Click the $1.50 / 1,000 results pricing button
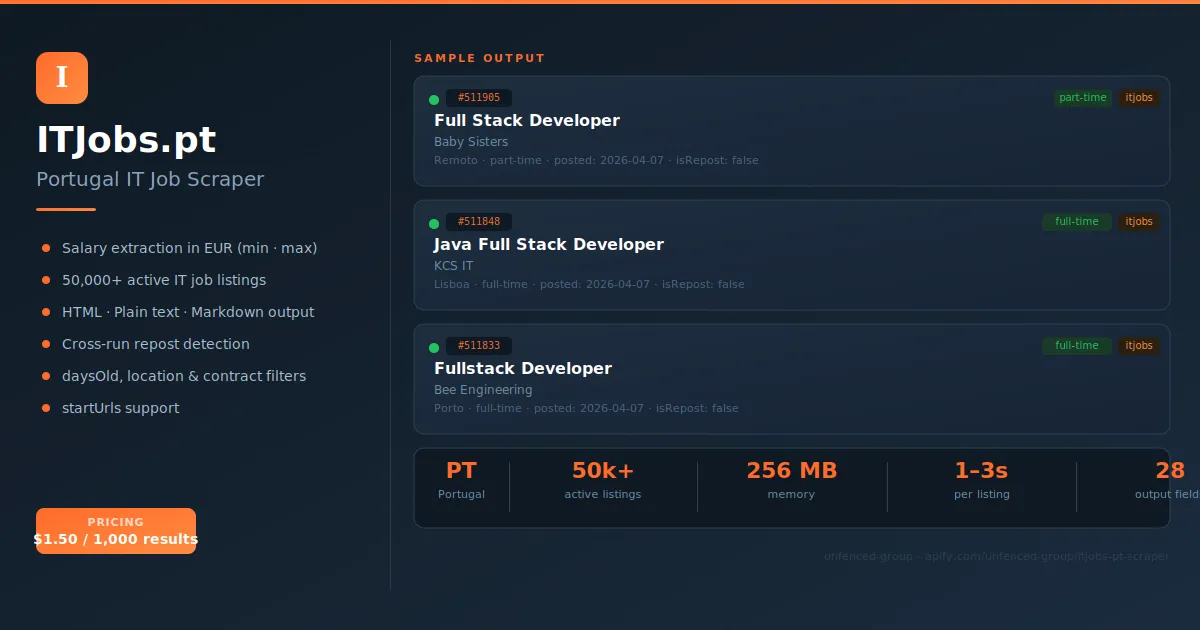Viewport: 1200px width, 630px height. click(116, 531)
